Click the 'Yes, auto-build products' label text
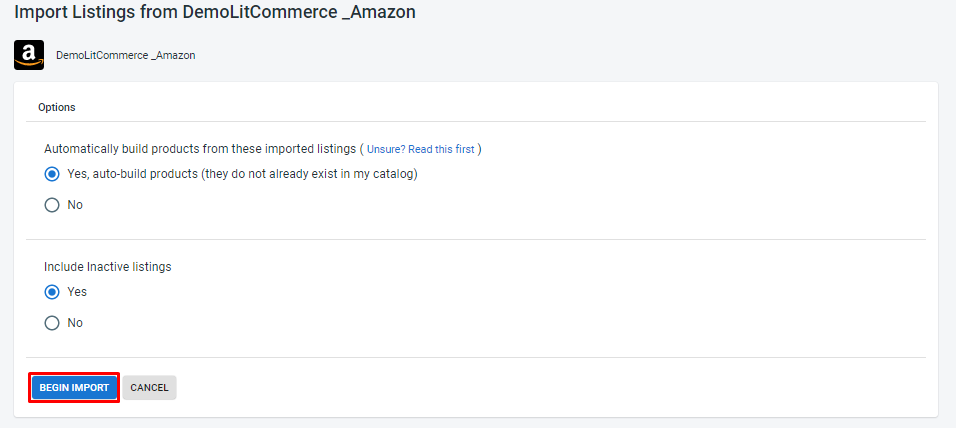Image resolution: width=956 pixels, height=428 pixels. point(132,174)
